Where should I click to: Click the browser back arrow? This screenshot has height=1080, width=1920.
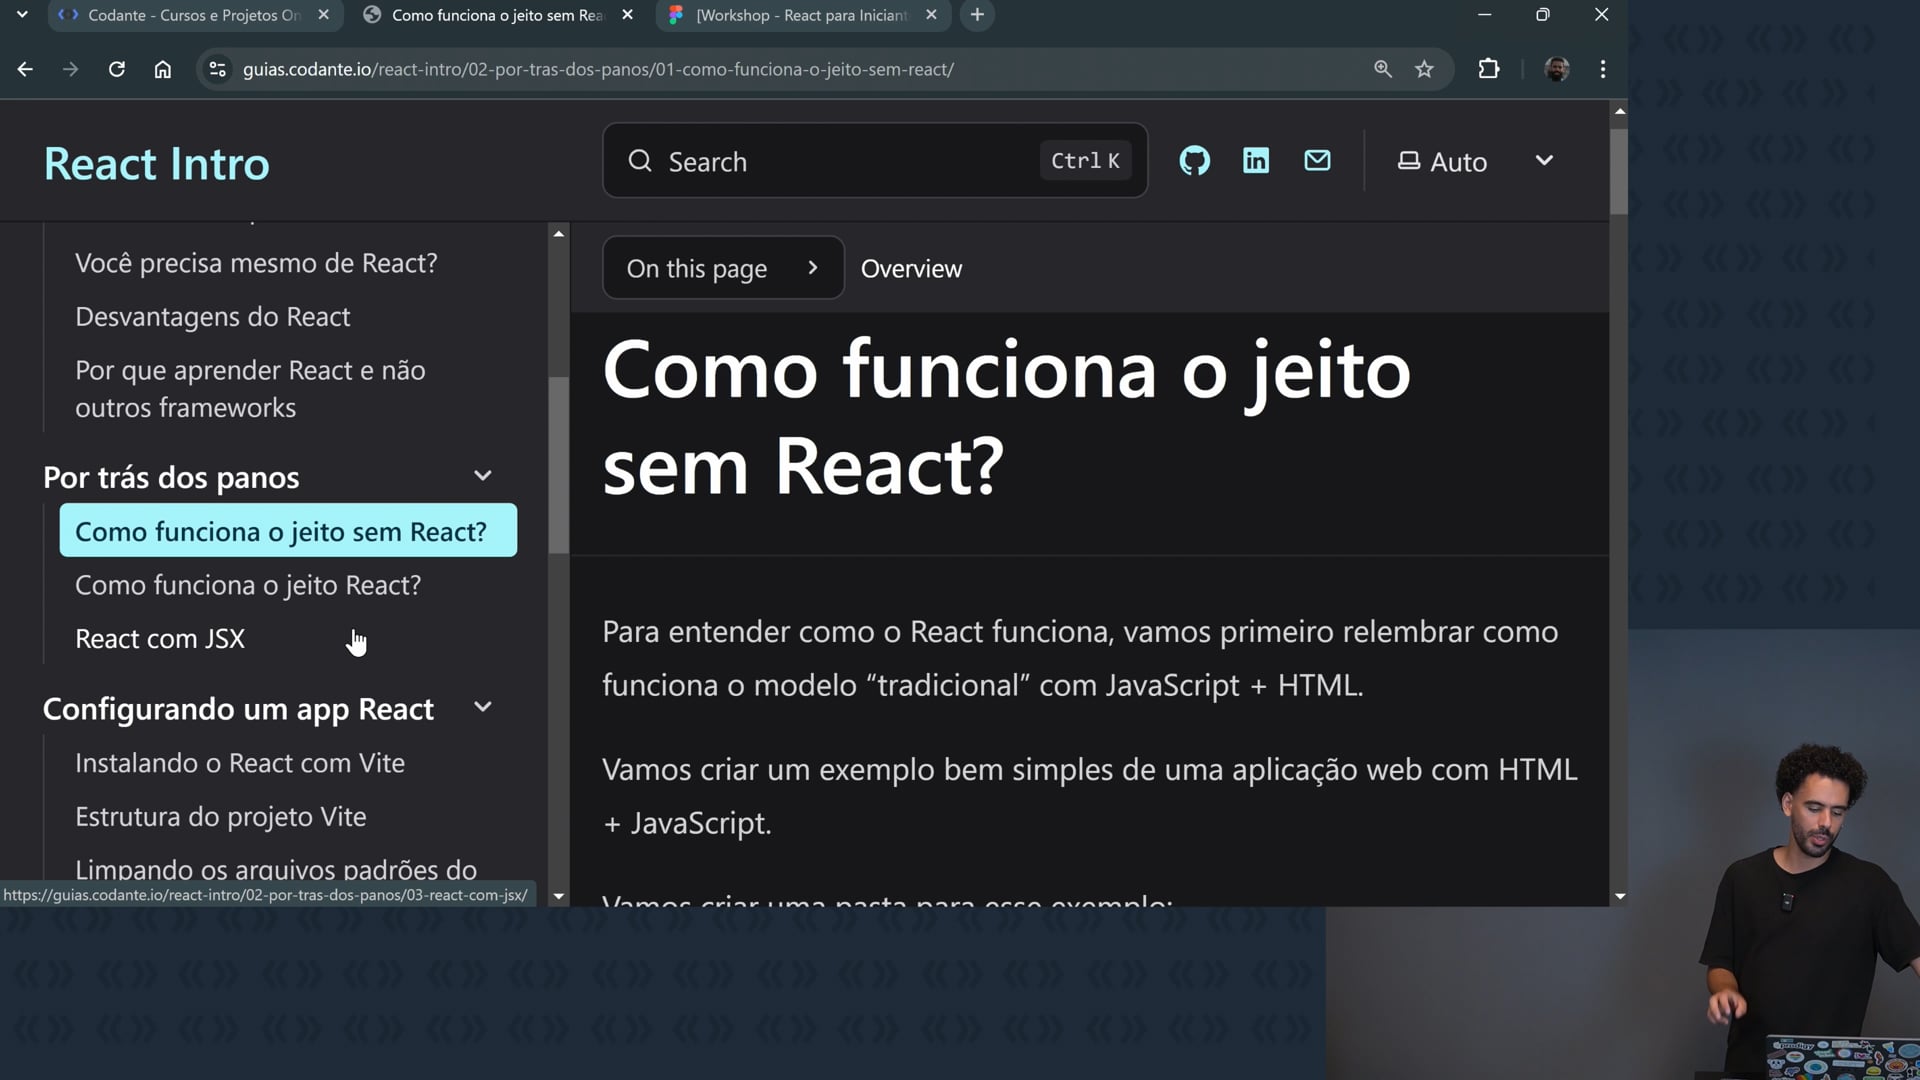25,69
